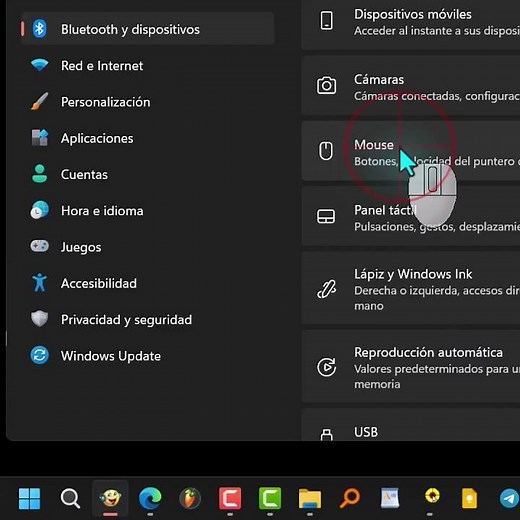520x520 pixels.
Task: Open FL Studio fruit icon on taskbar
Action: pos(190,498)
